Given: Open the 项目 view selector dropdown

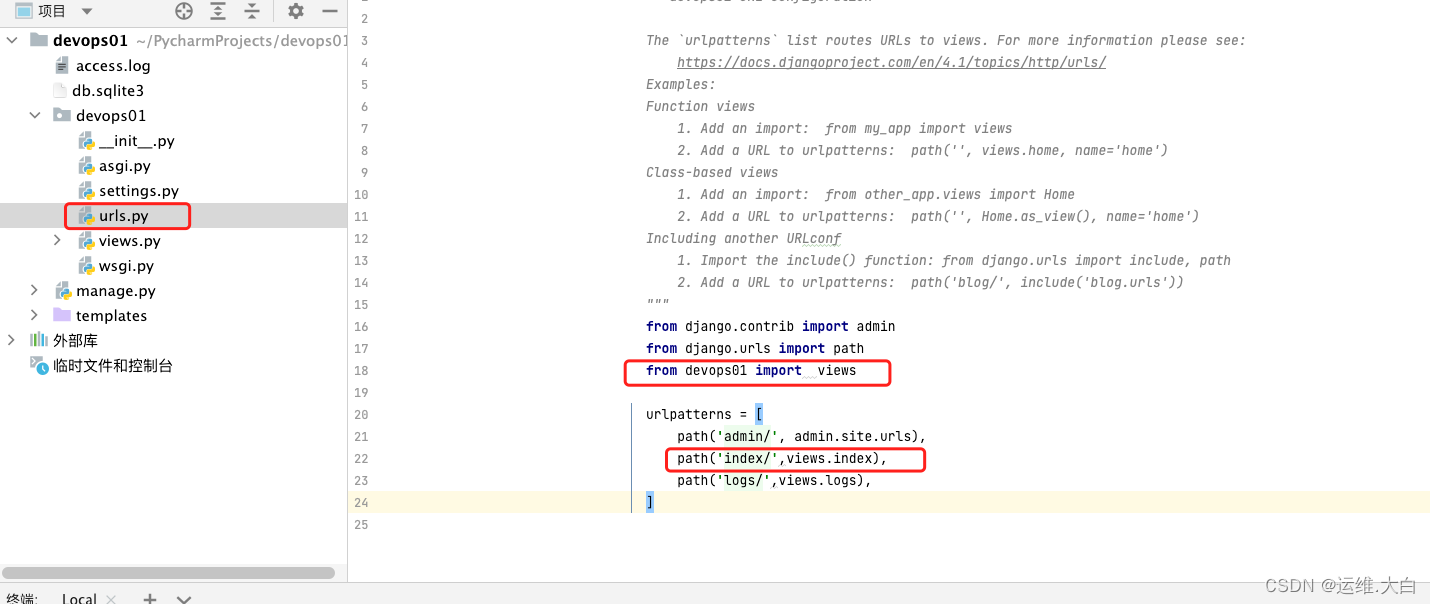Looking at the screenshot, I should pos(54,11).
